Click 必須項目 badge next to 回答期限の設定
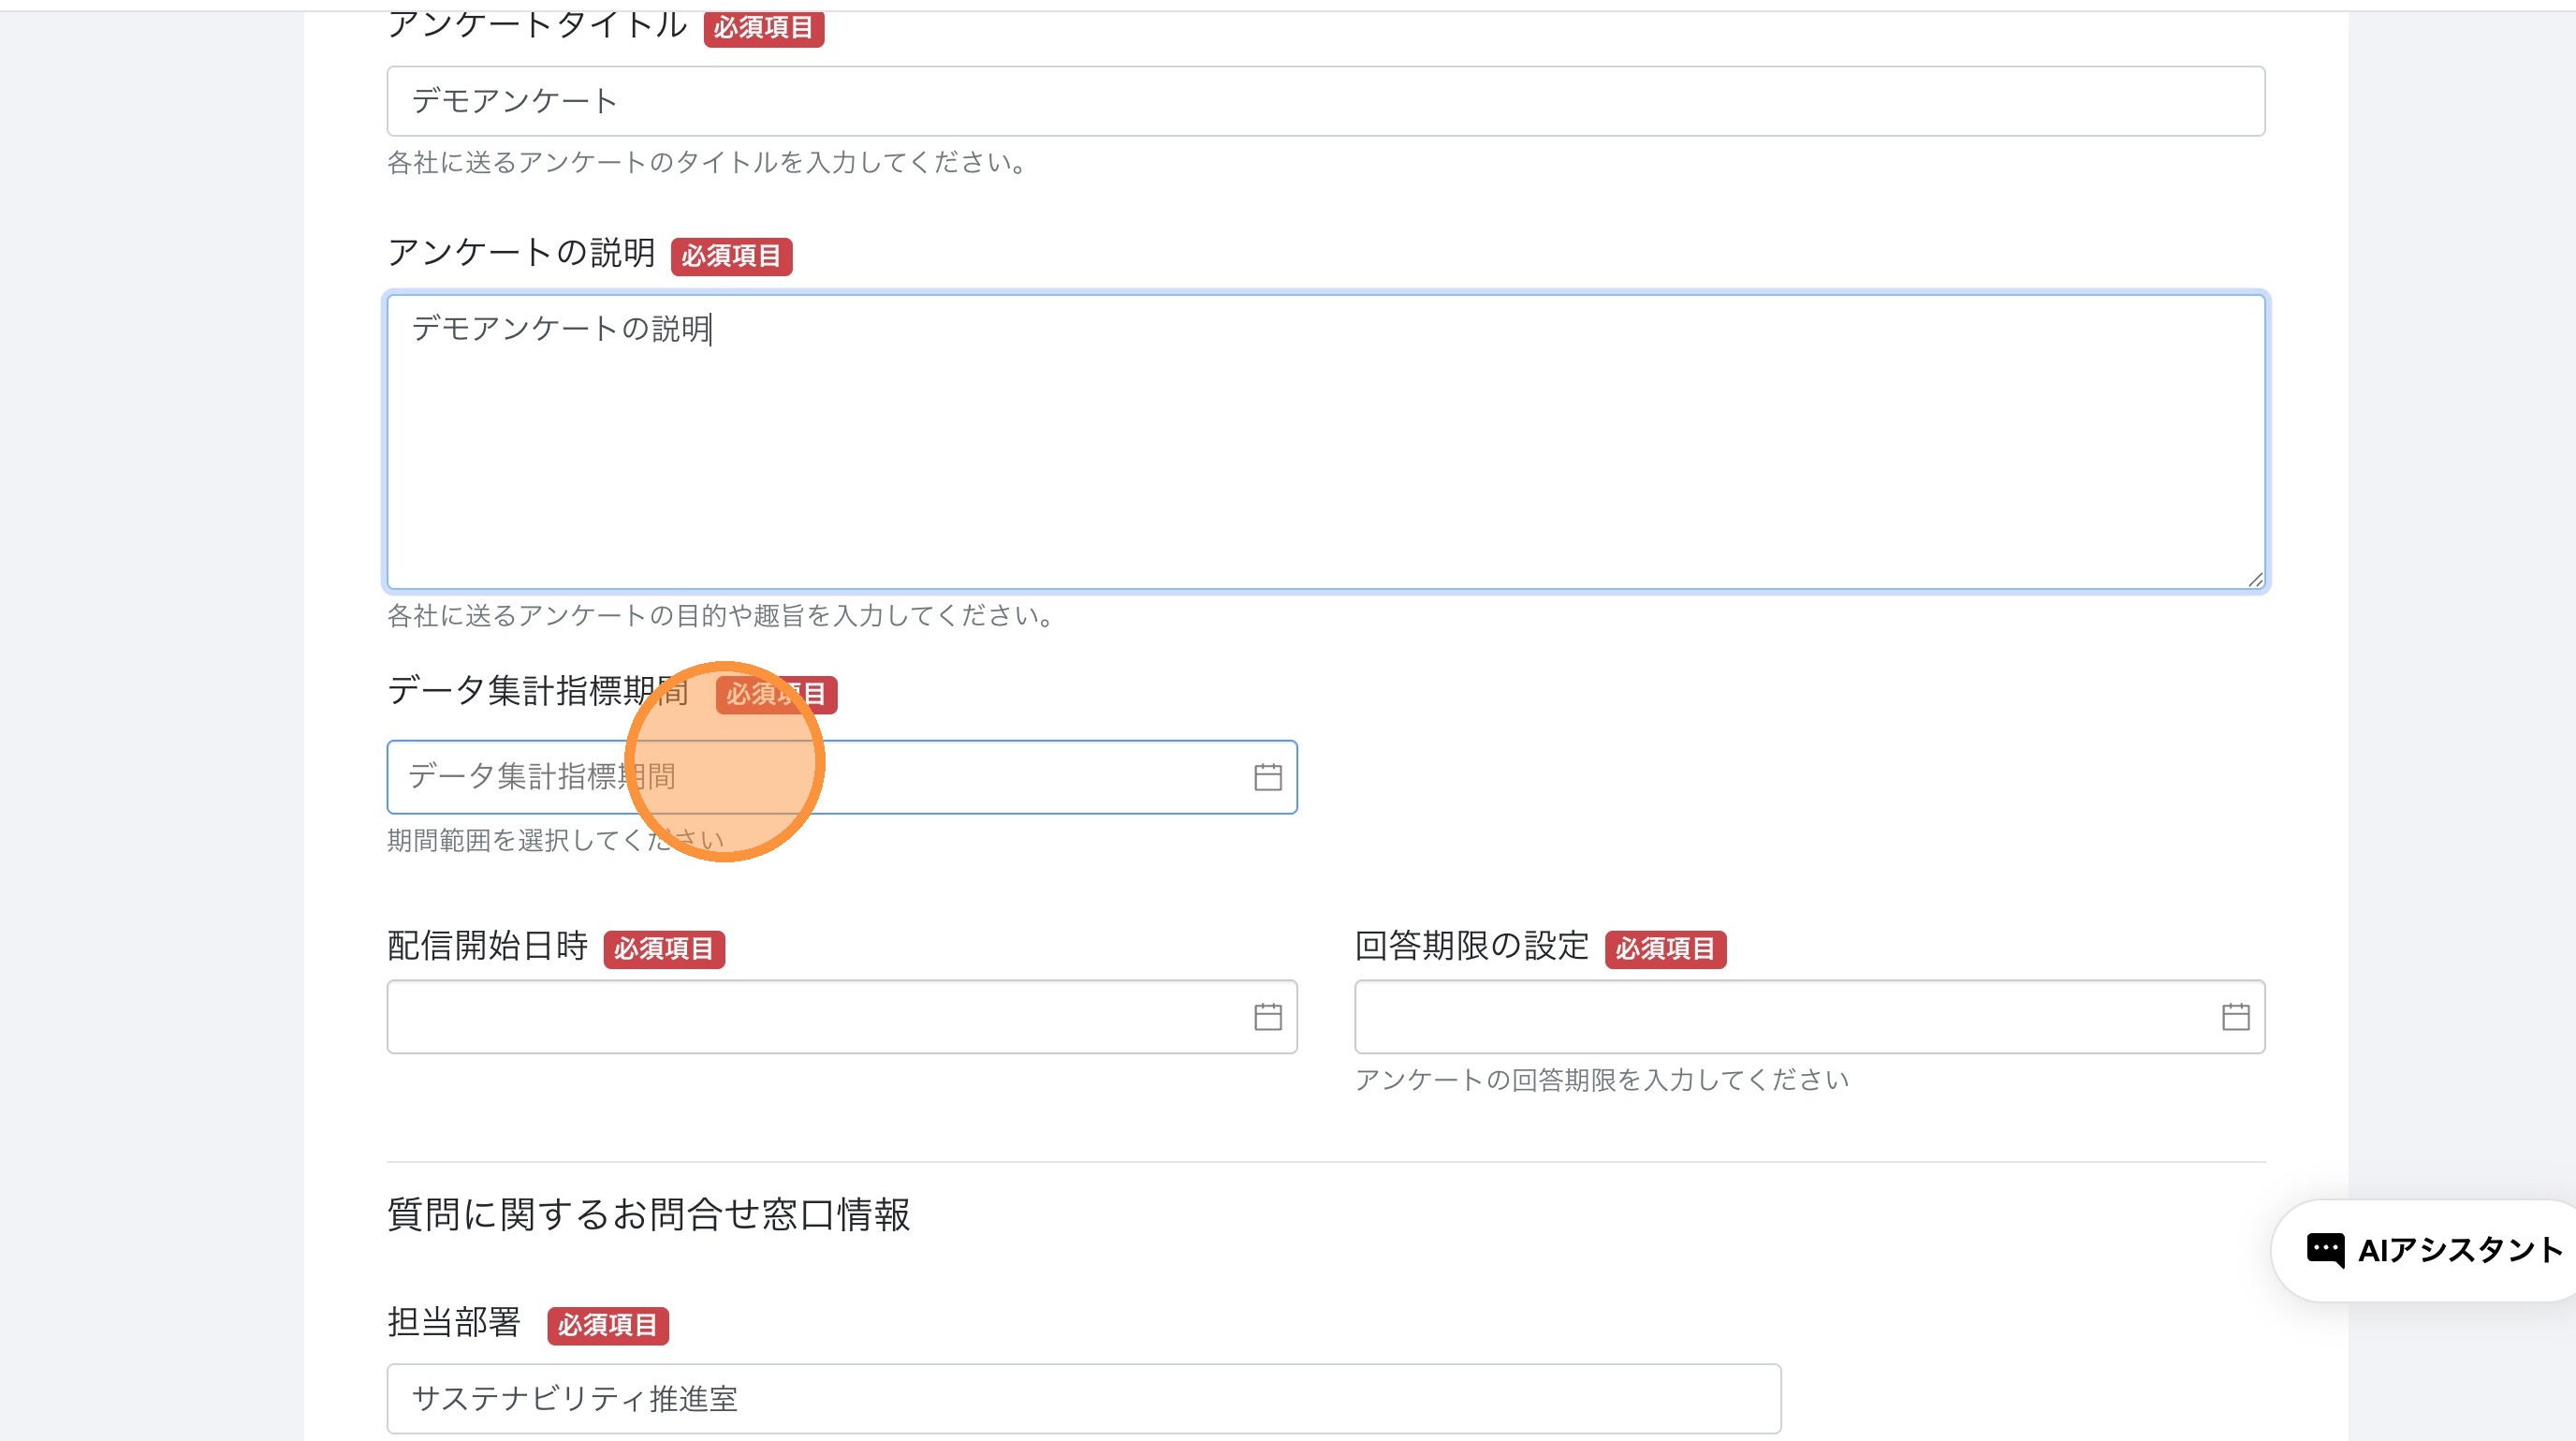The height and width of the screenshot is (1441, 2576). coord(1665,948)
